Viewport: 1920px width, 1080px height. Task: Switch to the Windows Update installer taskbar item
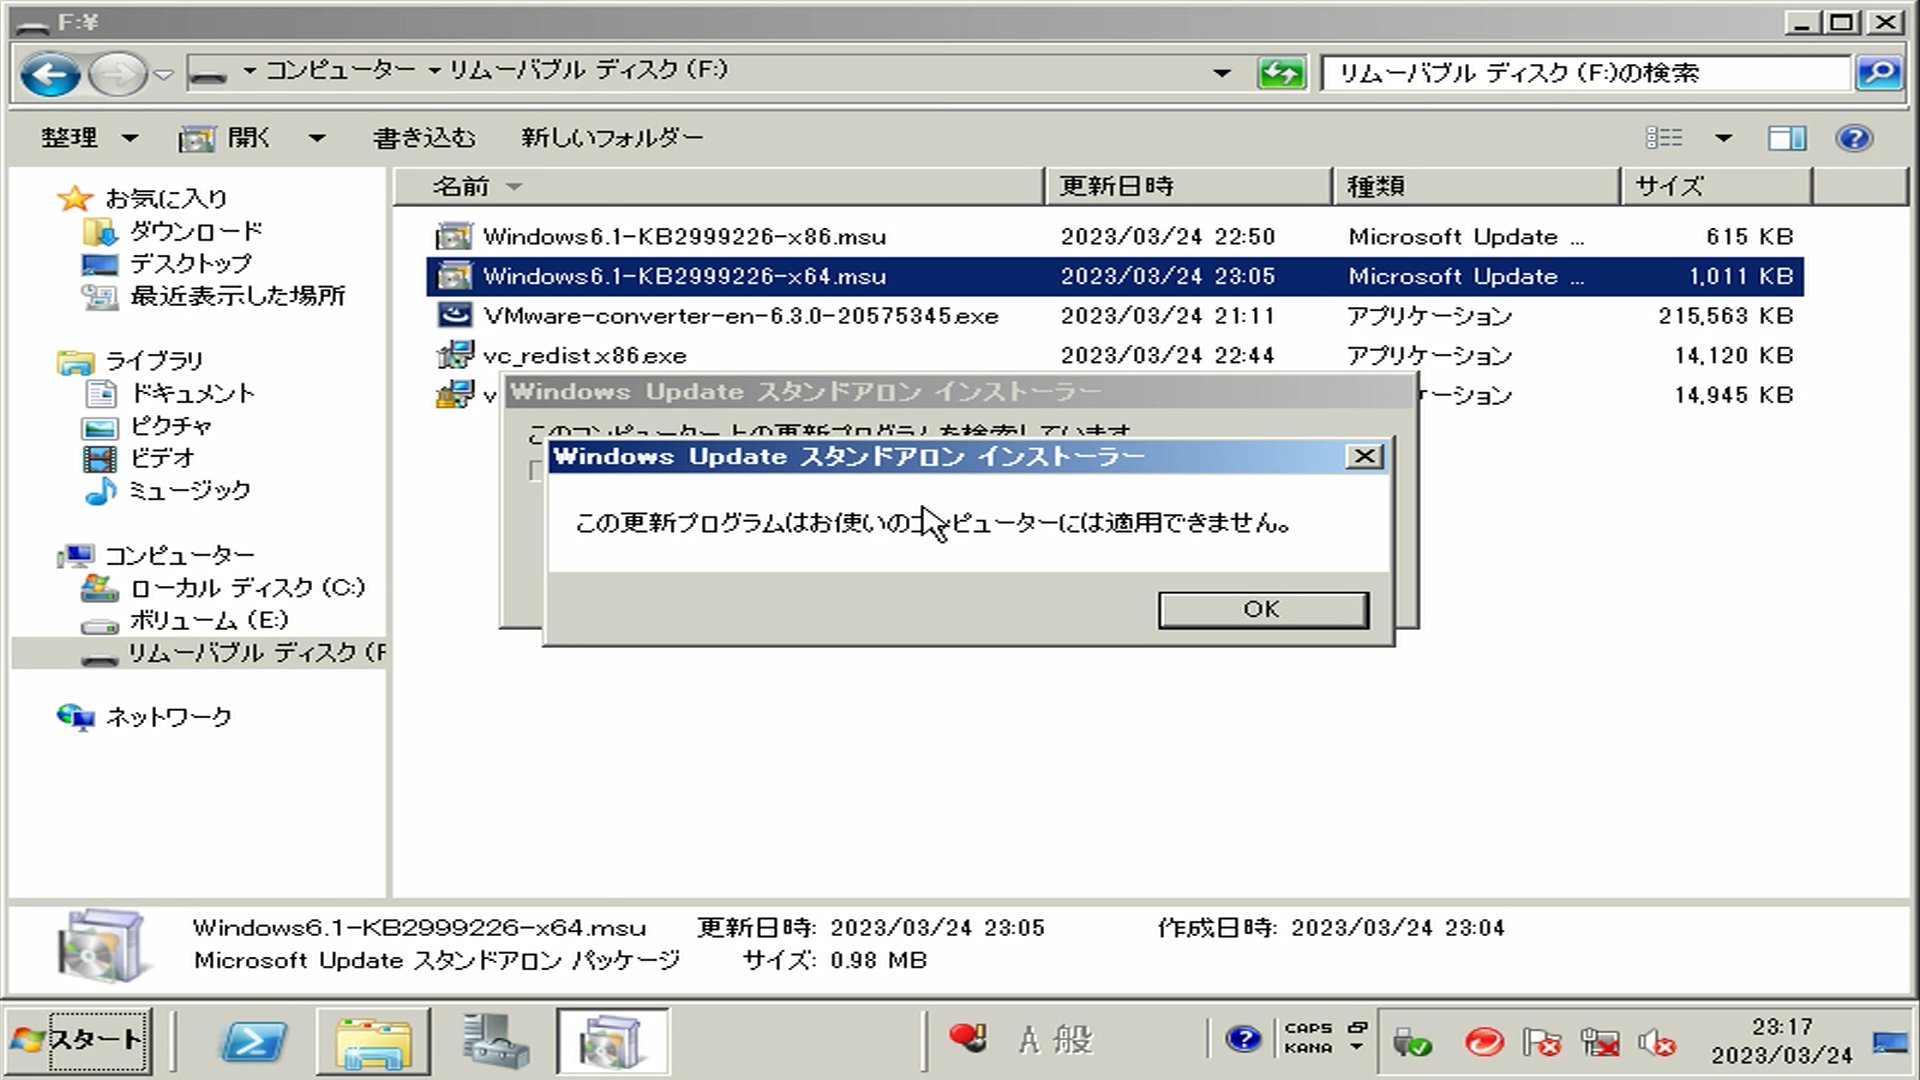coord(612,1041)
